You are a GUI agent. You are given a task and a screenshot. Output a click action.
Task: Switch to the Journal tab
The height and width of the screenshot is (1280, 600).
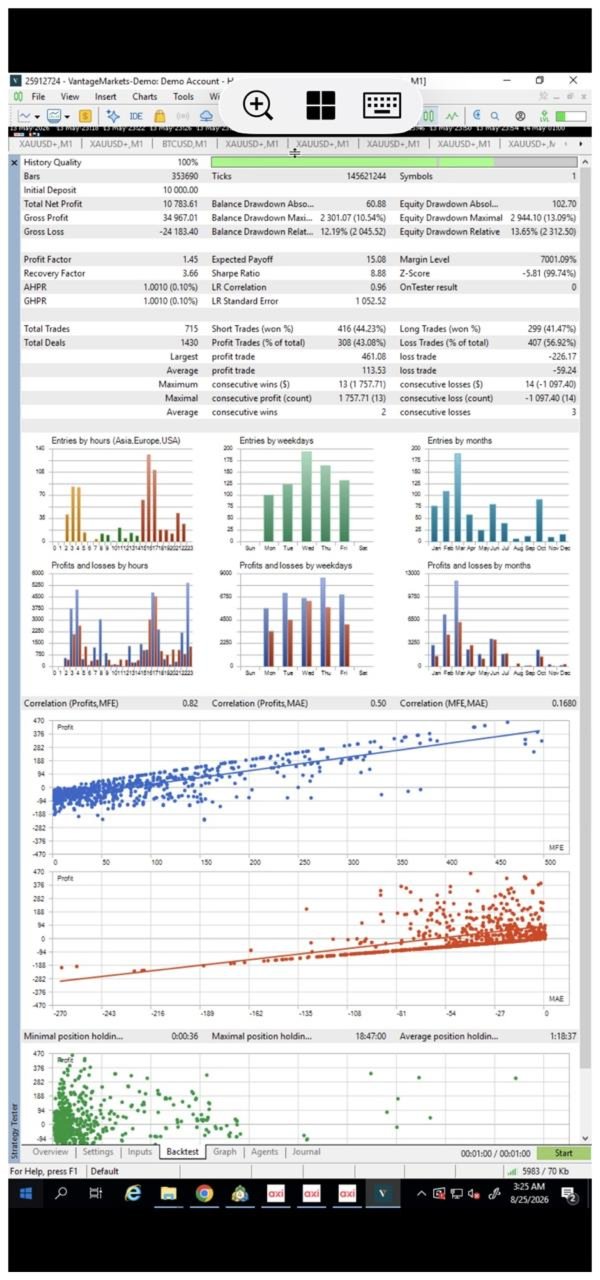coord(305,1152)
